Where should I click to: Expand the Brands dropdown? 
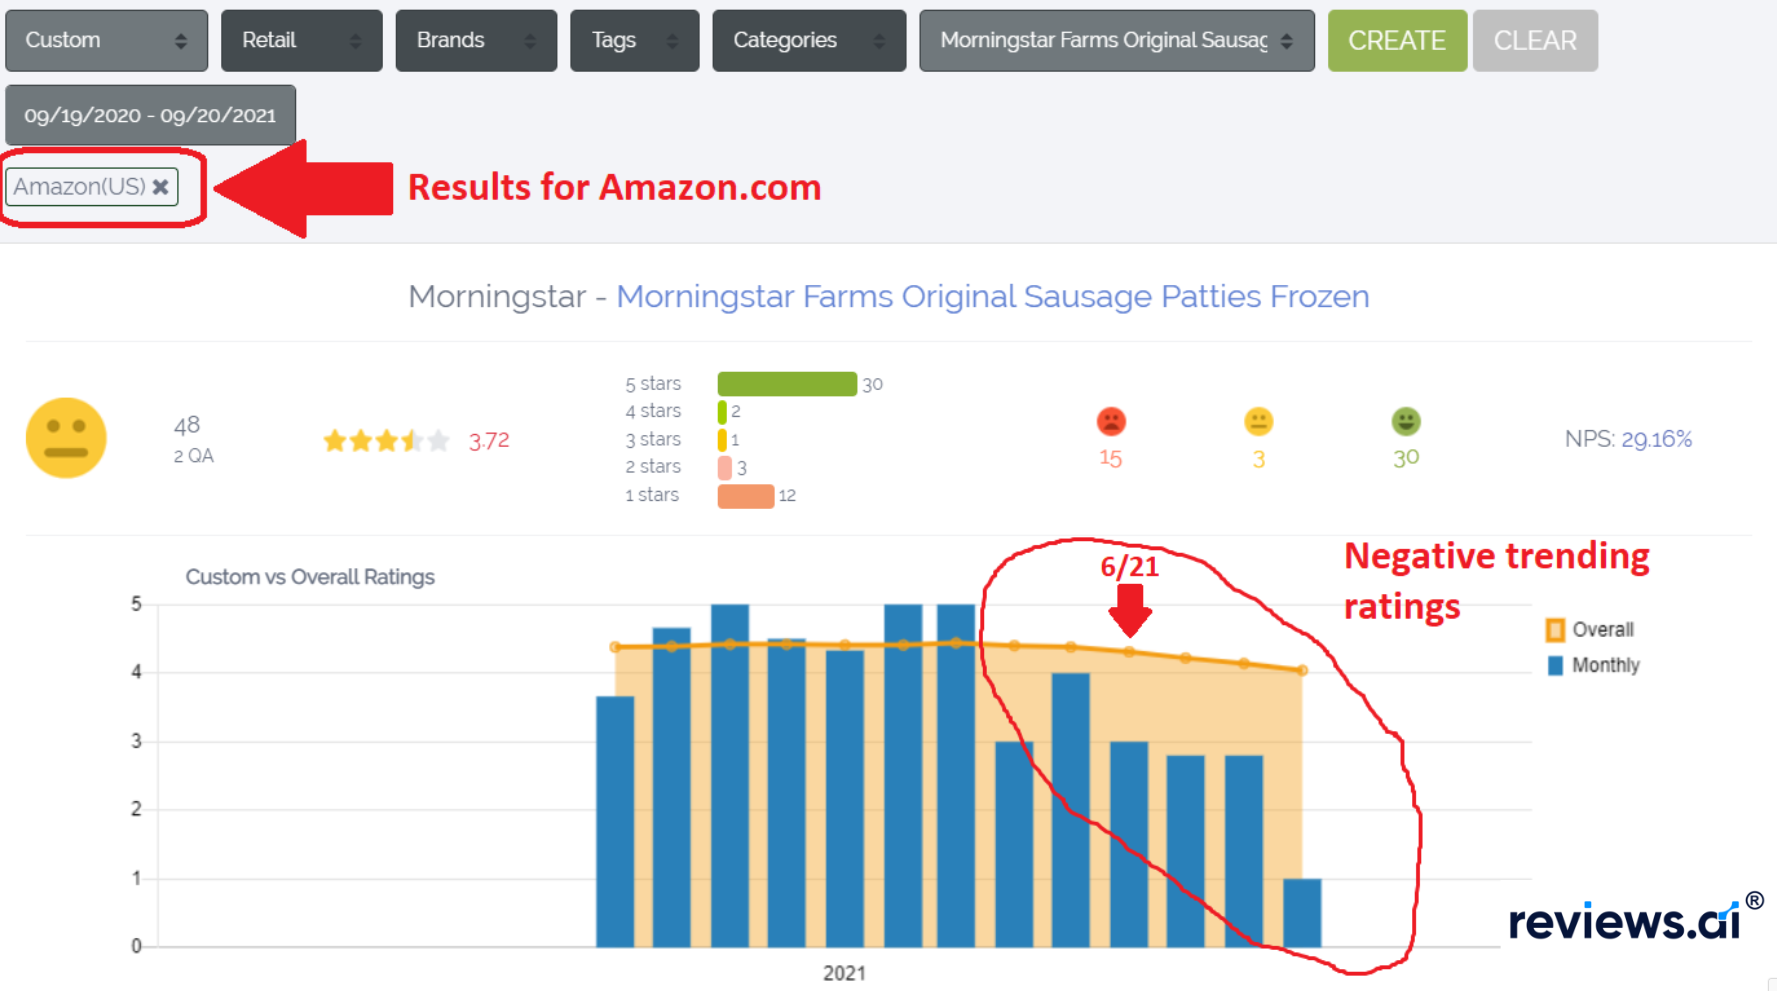[476, 40]
